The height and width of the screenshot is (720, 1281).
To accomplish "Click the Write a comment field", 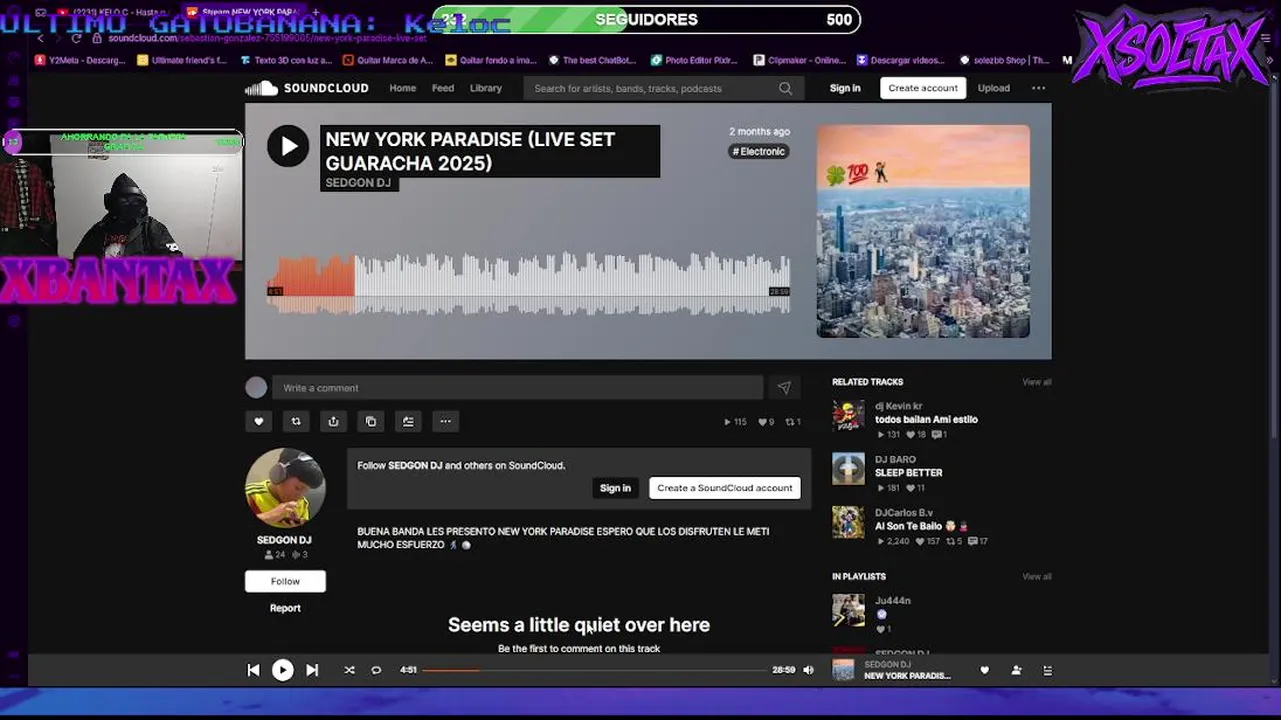I will [518, 388].
